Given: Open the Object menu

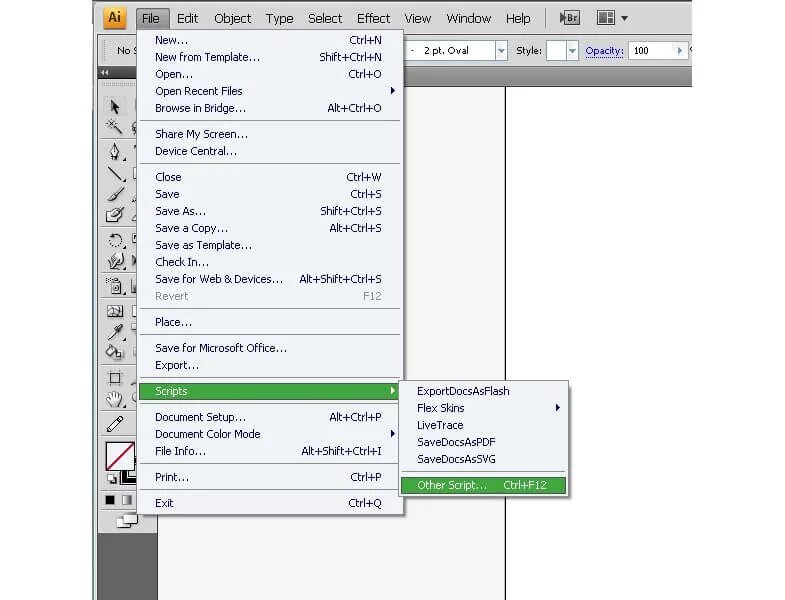Looking at the screenshot, I should 233,19.
